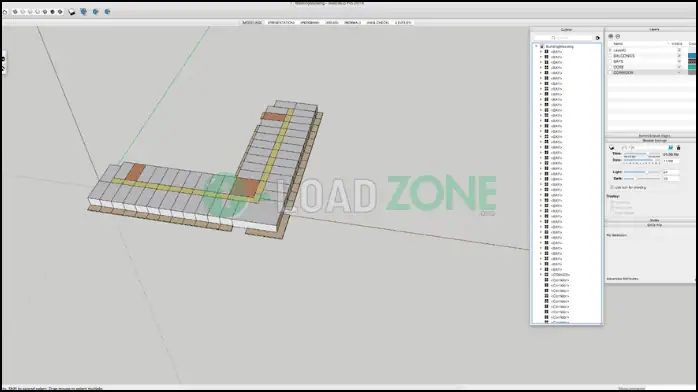Click the black-and-white cube toolbar icon
698x392 pixels.
[72, 12]
